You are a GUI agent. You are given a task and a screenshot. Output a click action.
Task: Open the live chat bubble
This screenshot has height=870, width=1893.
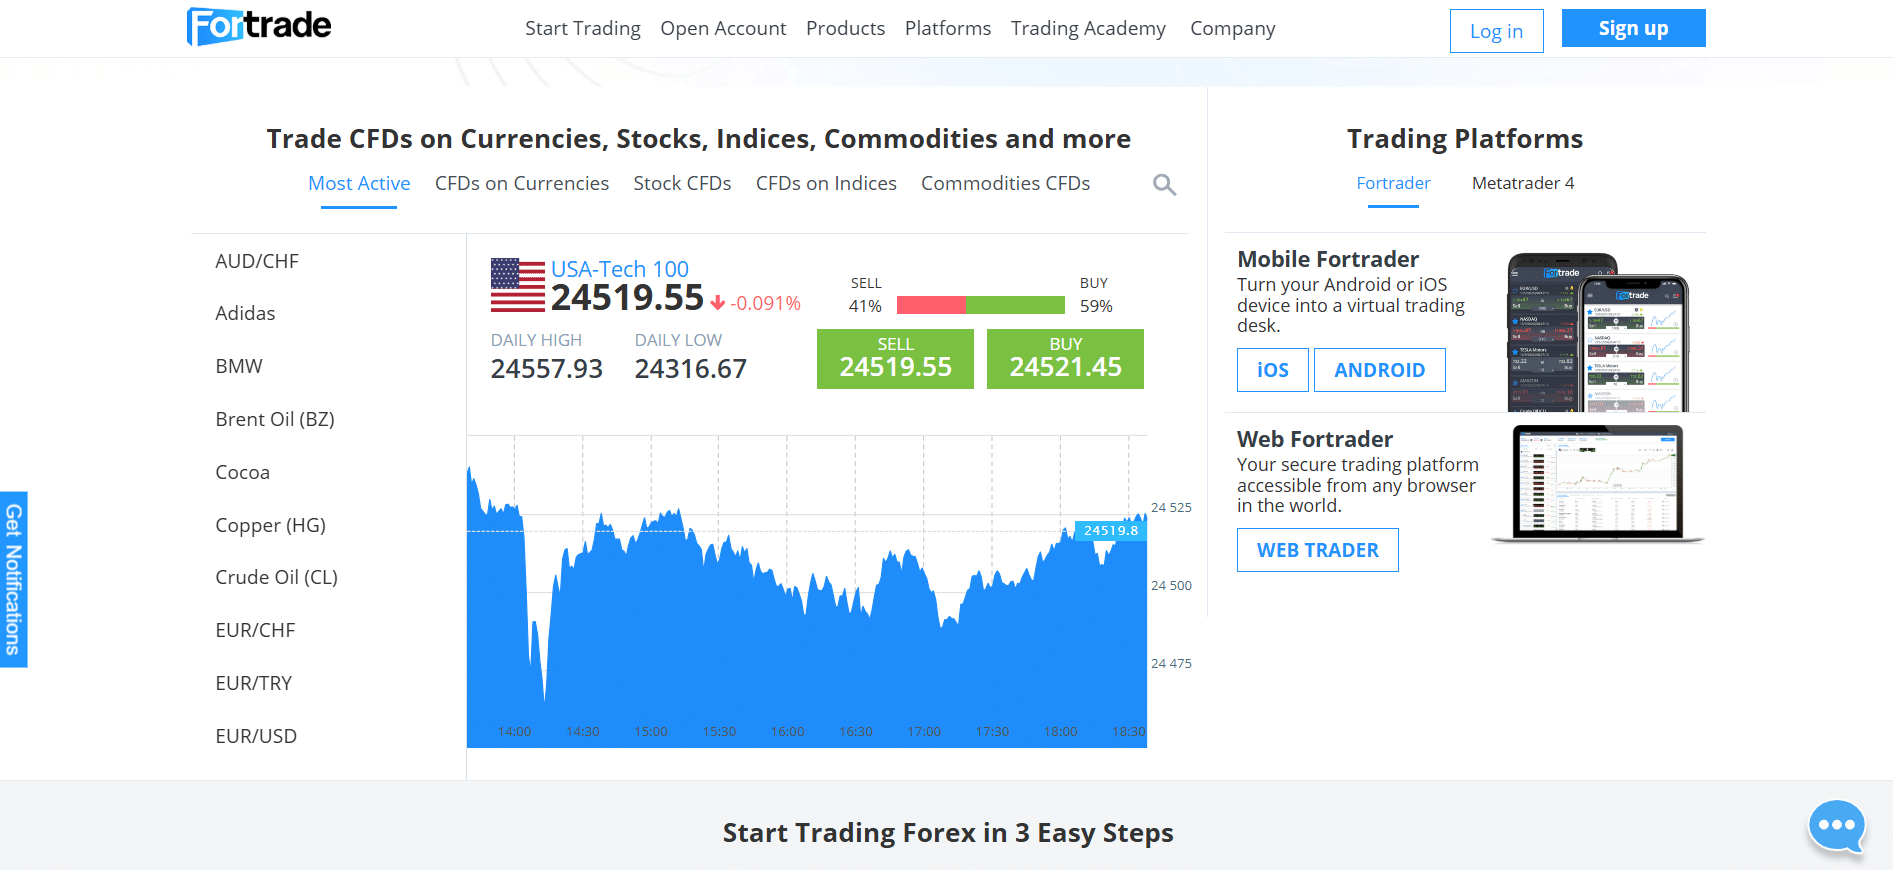point(1837,826)
